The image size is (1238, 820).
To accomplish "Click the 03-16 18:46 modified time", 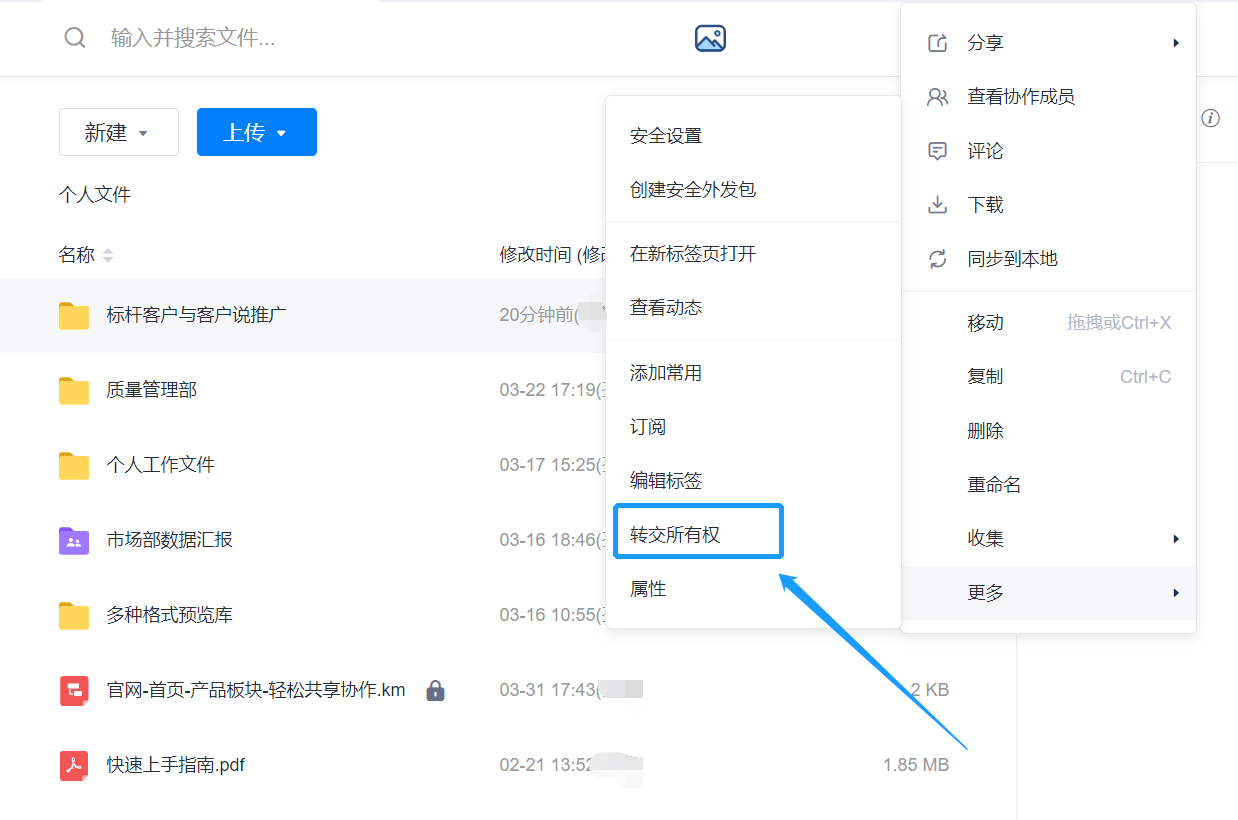I will pyautogui.click(x=550, y=540).
